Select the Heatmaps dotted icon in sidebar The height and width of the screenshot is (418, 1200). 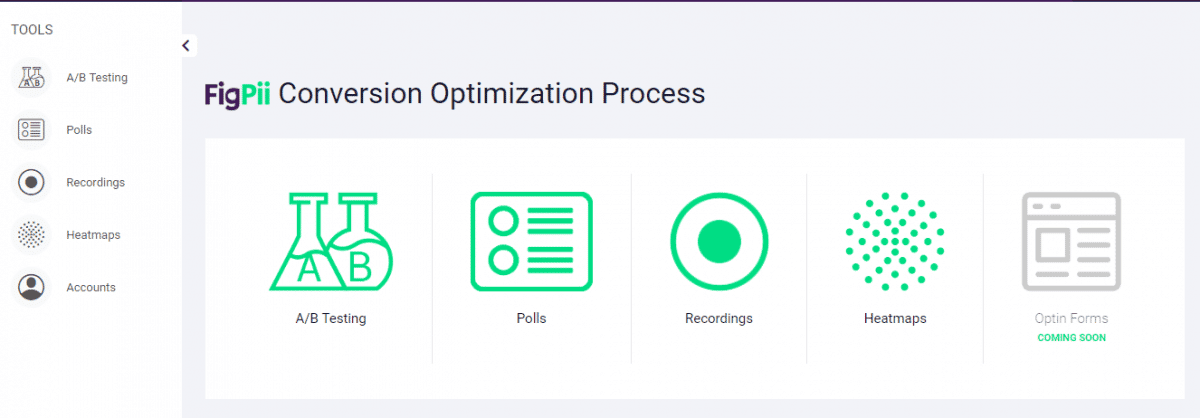pos(32,235)
